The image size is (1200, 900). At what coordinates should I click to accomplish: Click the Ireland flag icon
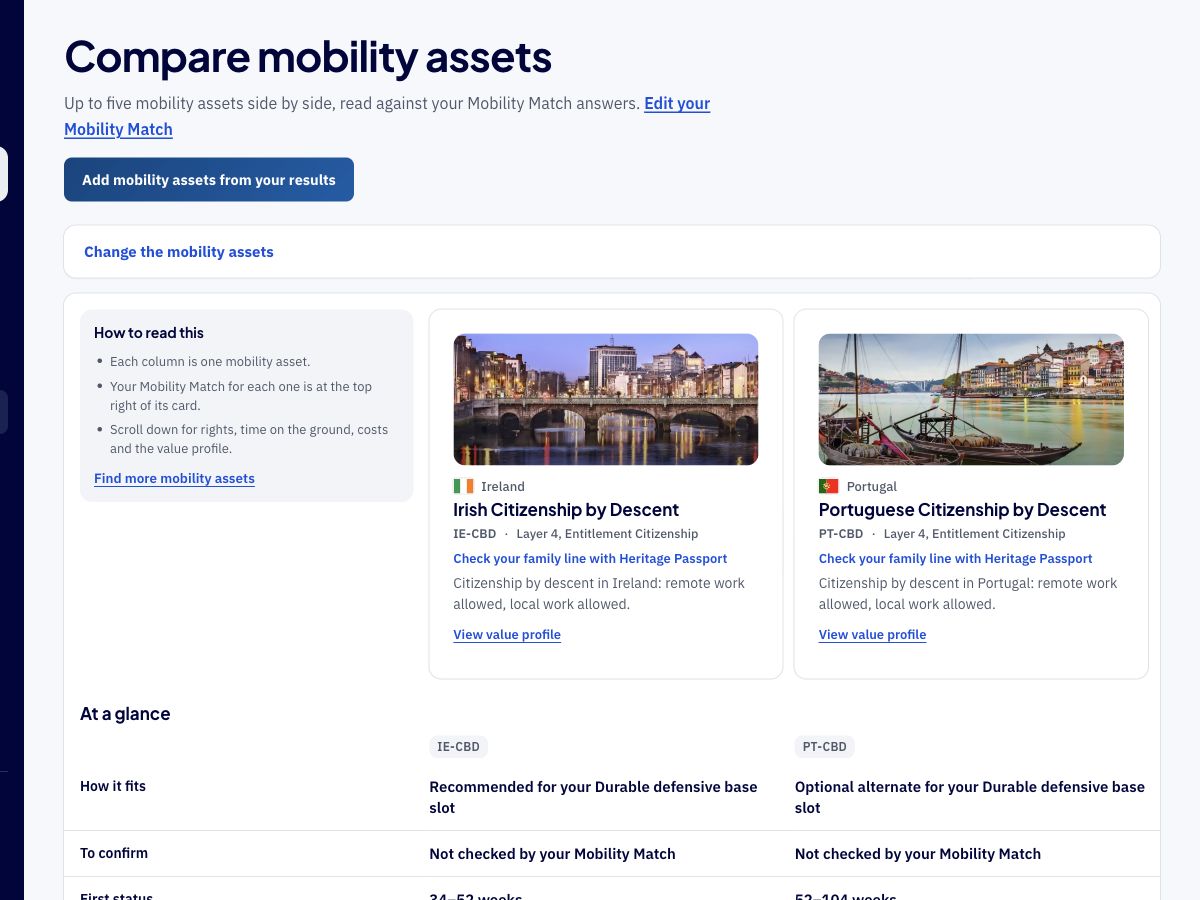tap(463, 486)
